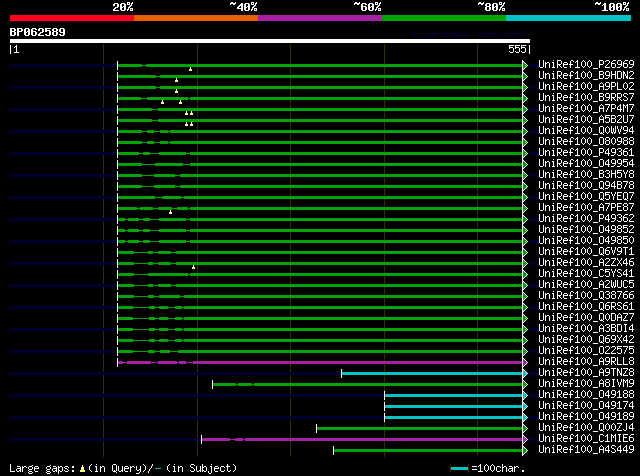640x476 pixels.
Task: Open UniRef100_C5YS41 hit label
Action: (x=586, y=274)
